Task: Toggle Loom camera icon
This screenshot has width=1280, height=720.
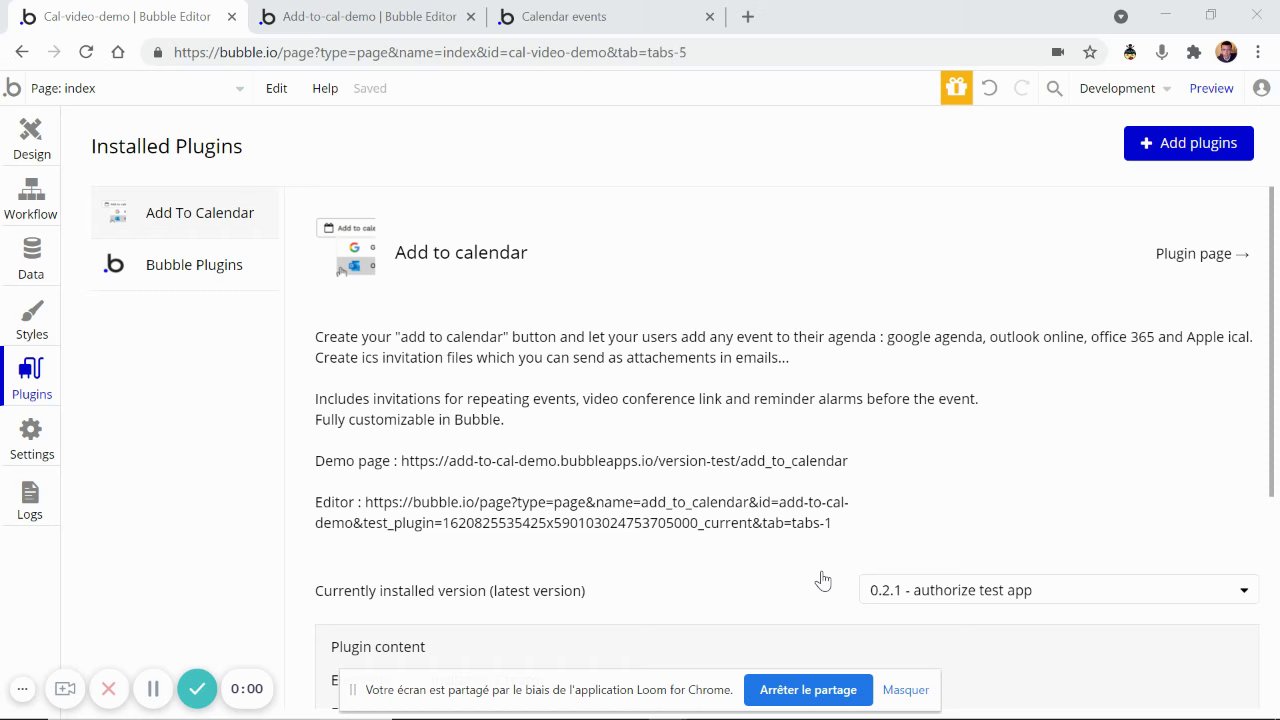Action: coord(65,689)
